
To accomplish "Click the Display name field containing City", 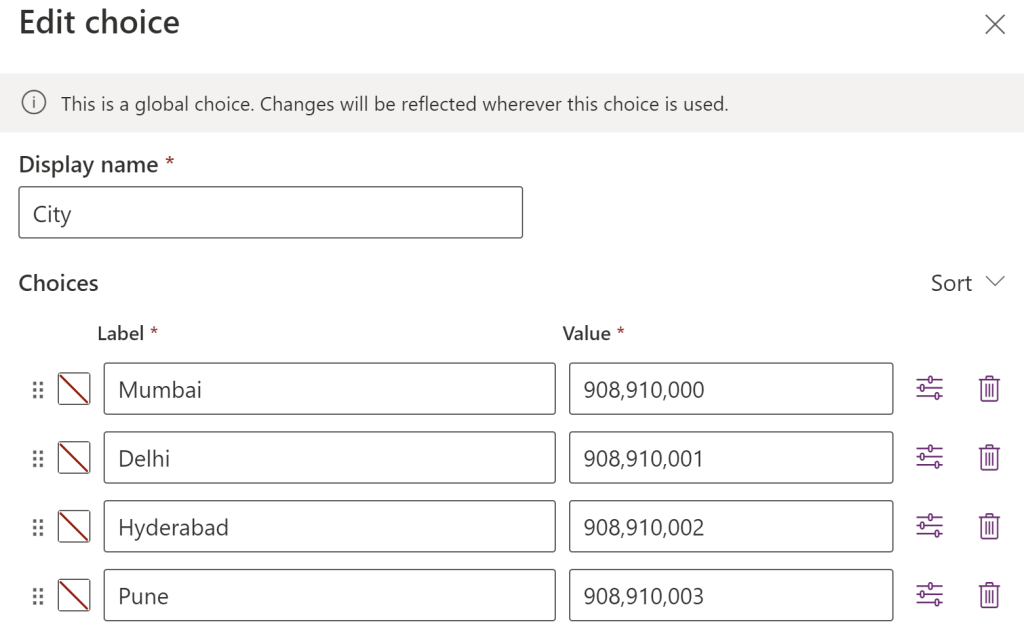I will click(x=270, y=213).
